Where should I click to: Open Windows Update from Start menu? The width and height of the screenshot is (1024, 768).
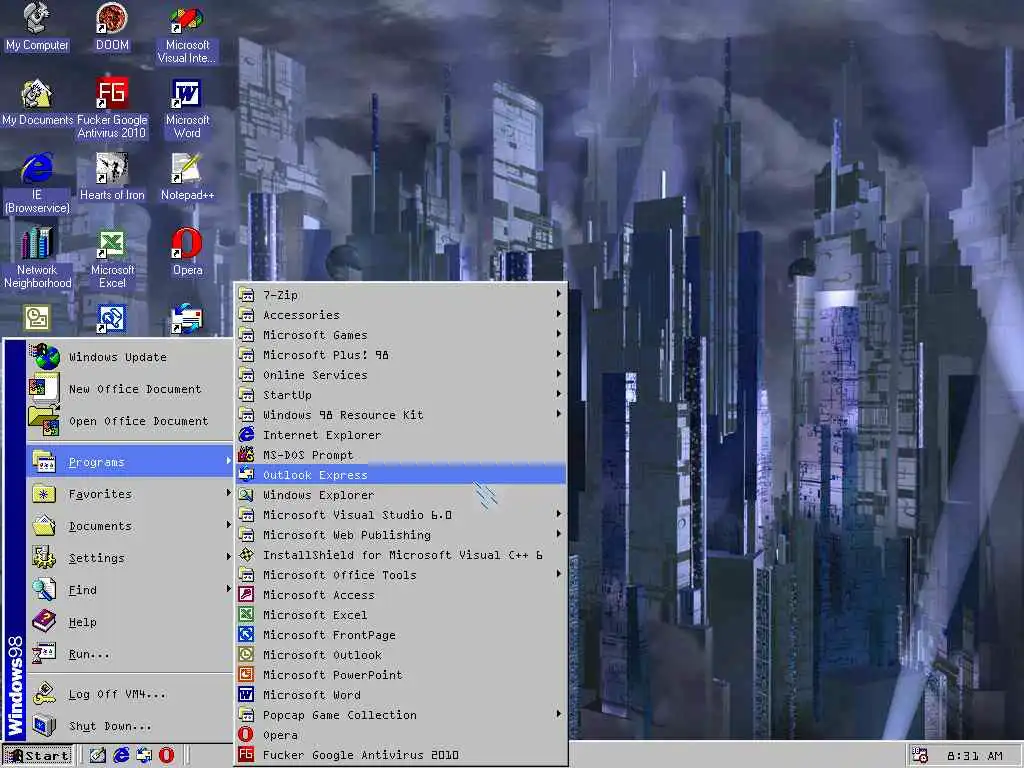130,357
